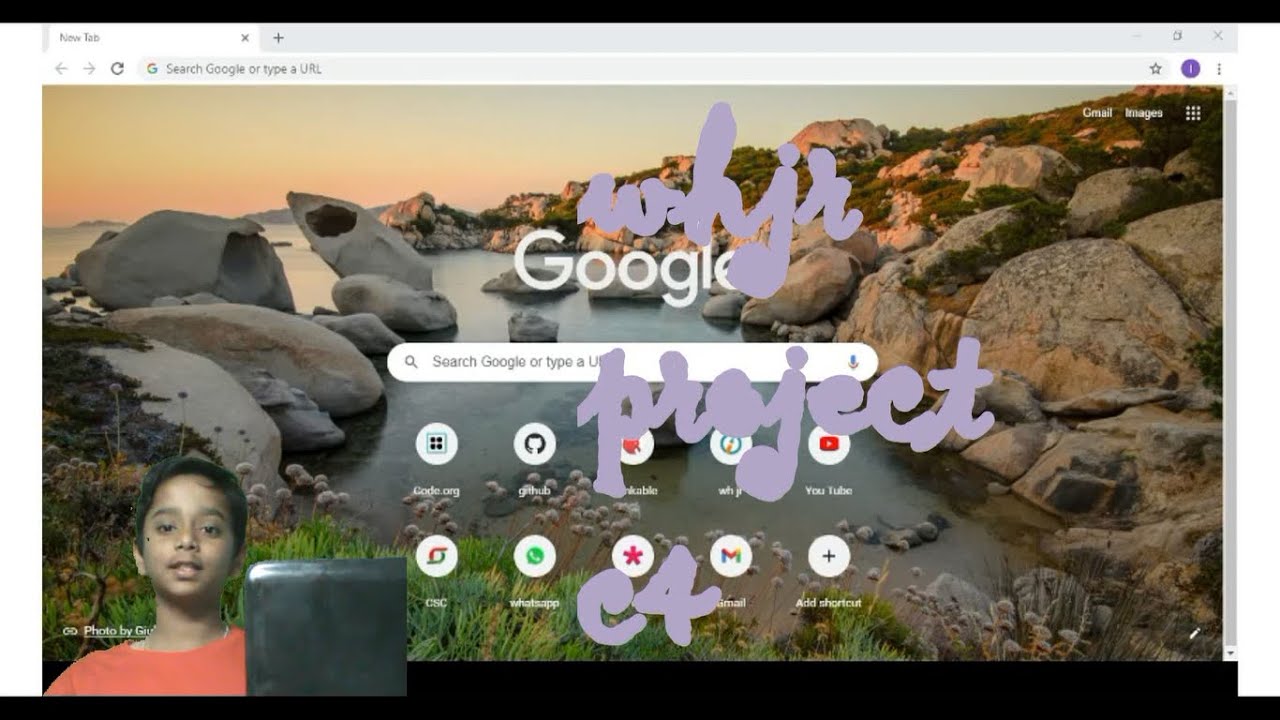Open the github shortcut

coord(535,444)
